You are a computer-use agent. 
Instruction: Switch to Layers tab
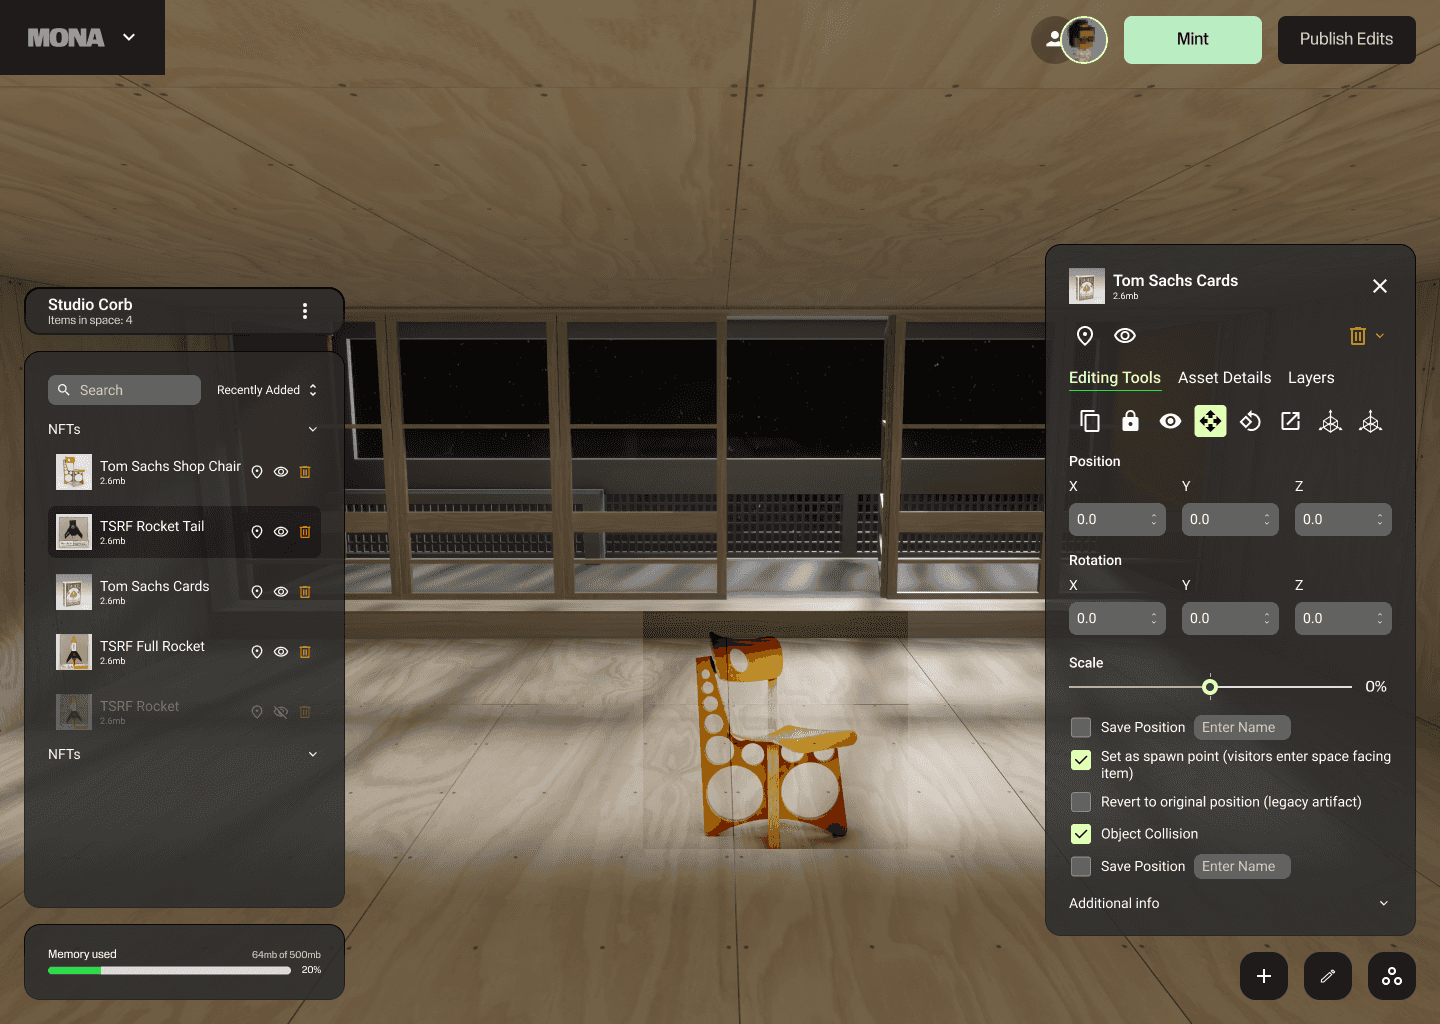click(x=1311, y=378)
